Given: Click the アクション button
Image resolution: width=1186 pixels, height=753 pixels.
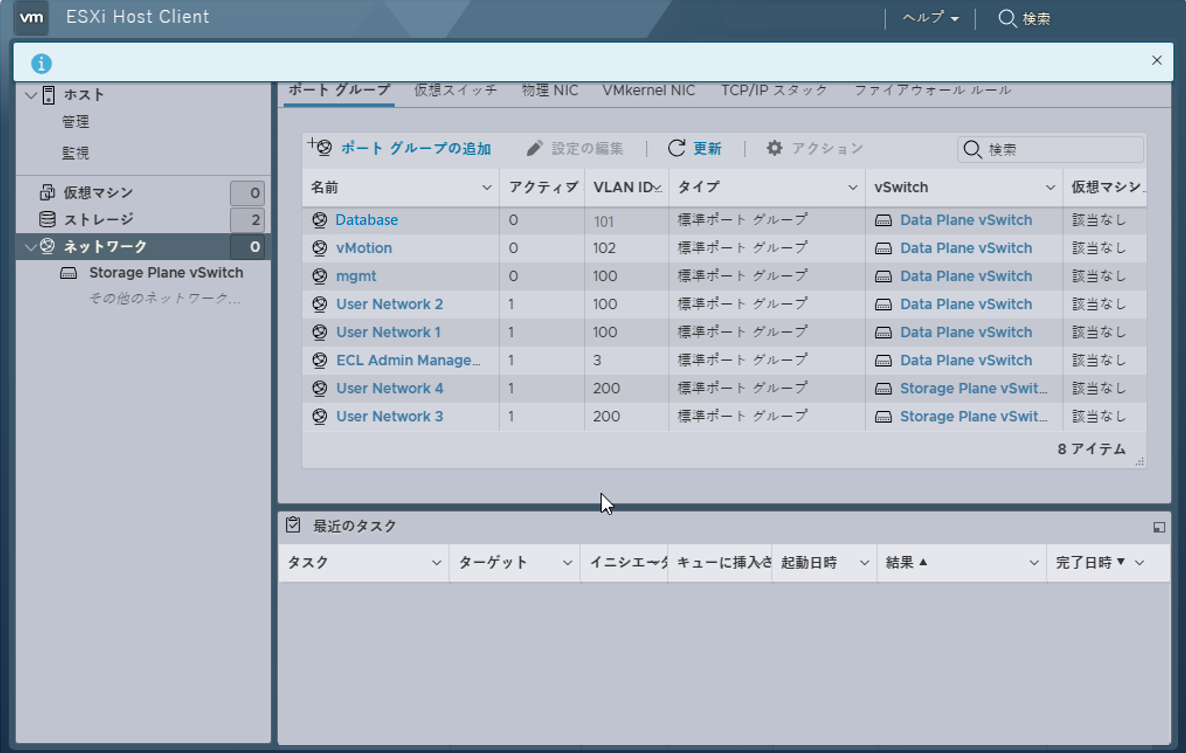Looking at the screenshot, I should (814, 148).
